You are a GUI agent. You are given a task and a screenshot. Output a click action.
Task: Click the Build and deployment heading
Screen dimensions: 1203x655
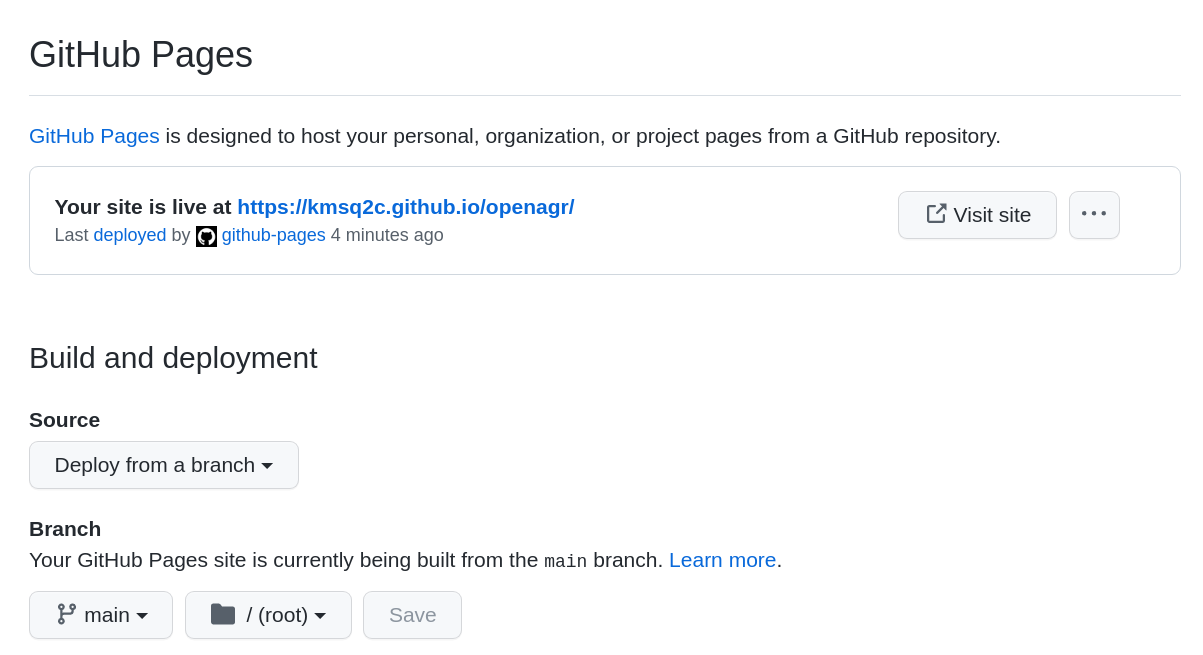173,358
